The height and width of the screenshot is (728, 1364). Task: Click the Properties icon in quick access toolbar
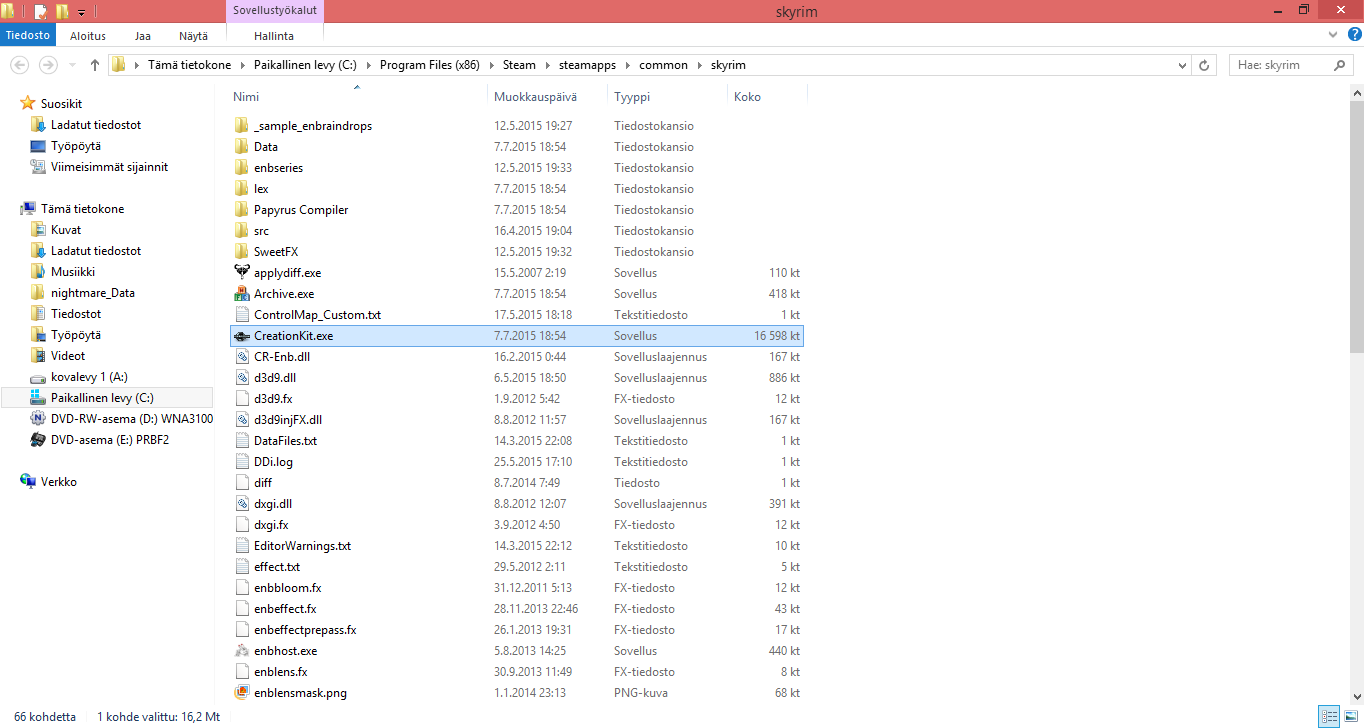[41, 12]
